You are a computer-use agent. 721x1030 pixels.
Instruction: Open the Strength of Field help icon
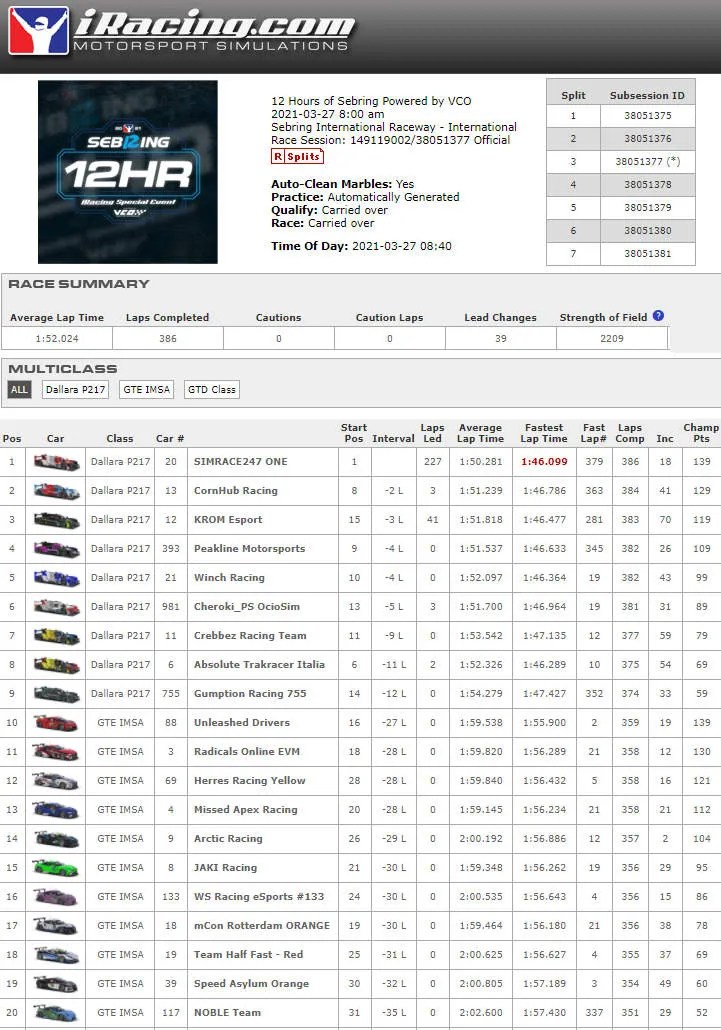[658, 316]
